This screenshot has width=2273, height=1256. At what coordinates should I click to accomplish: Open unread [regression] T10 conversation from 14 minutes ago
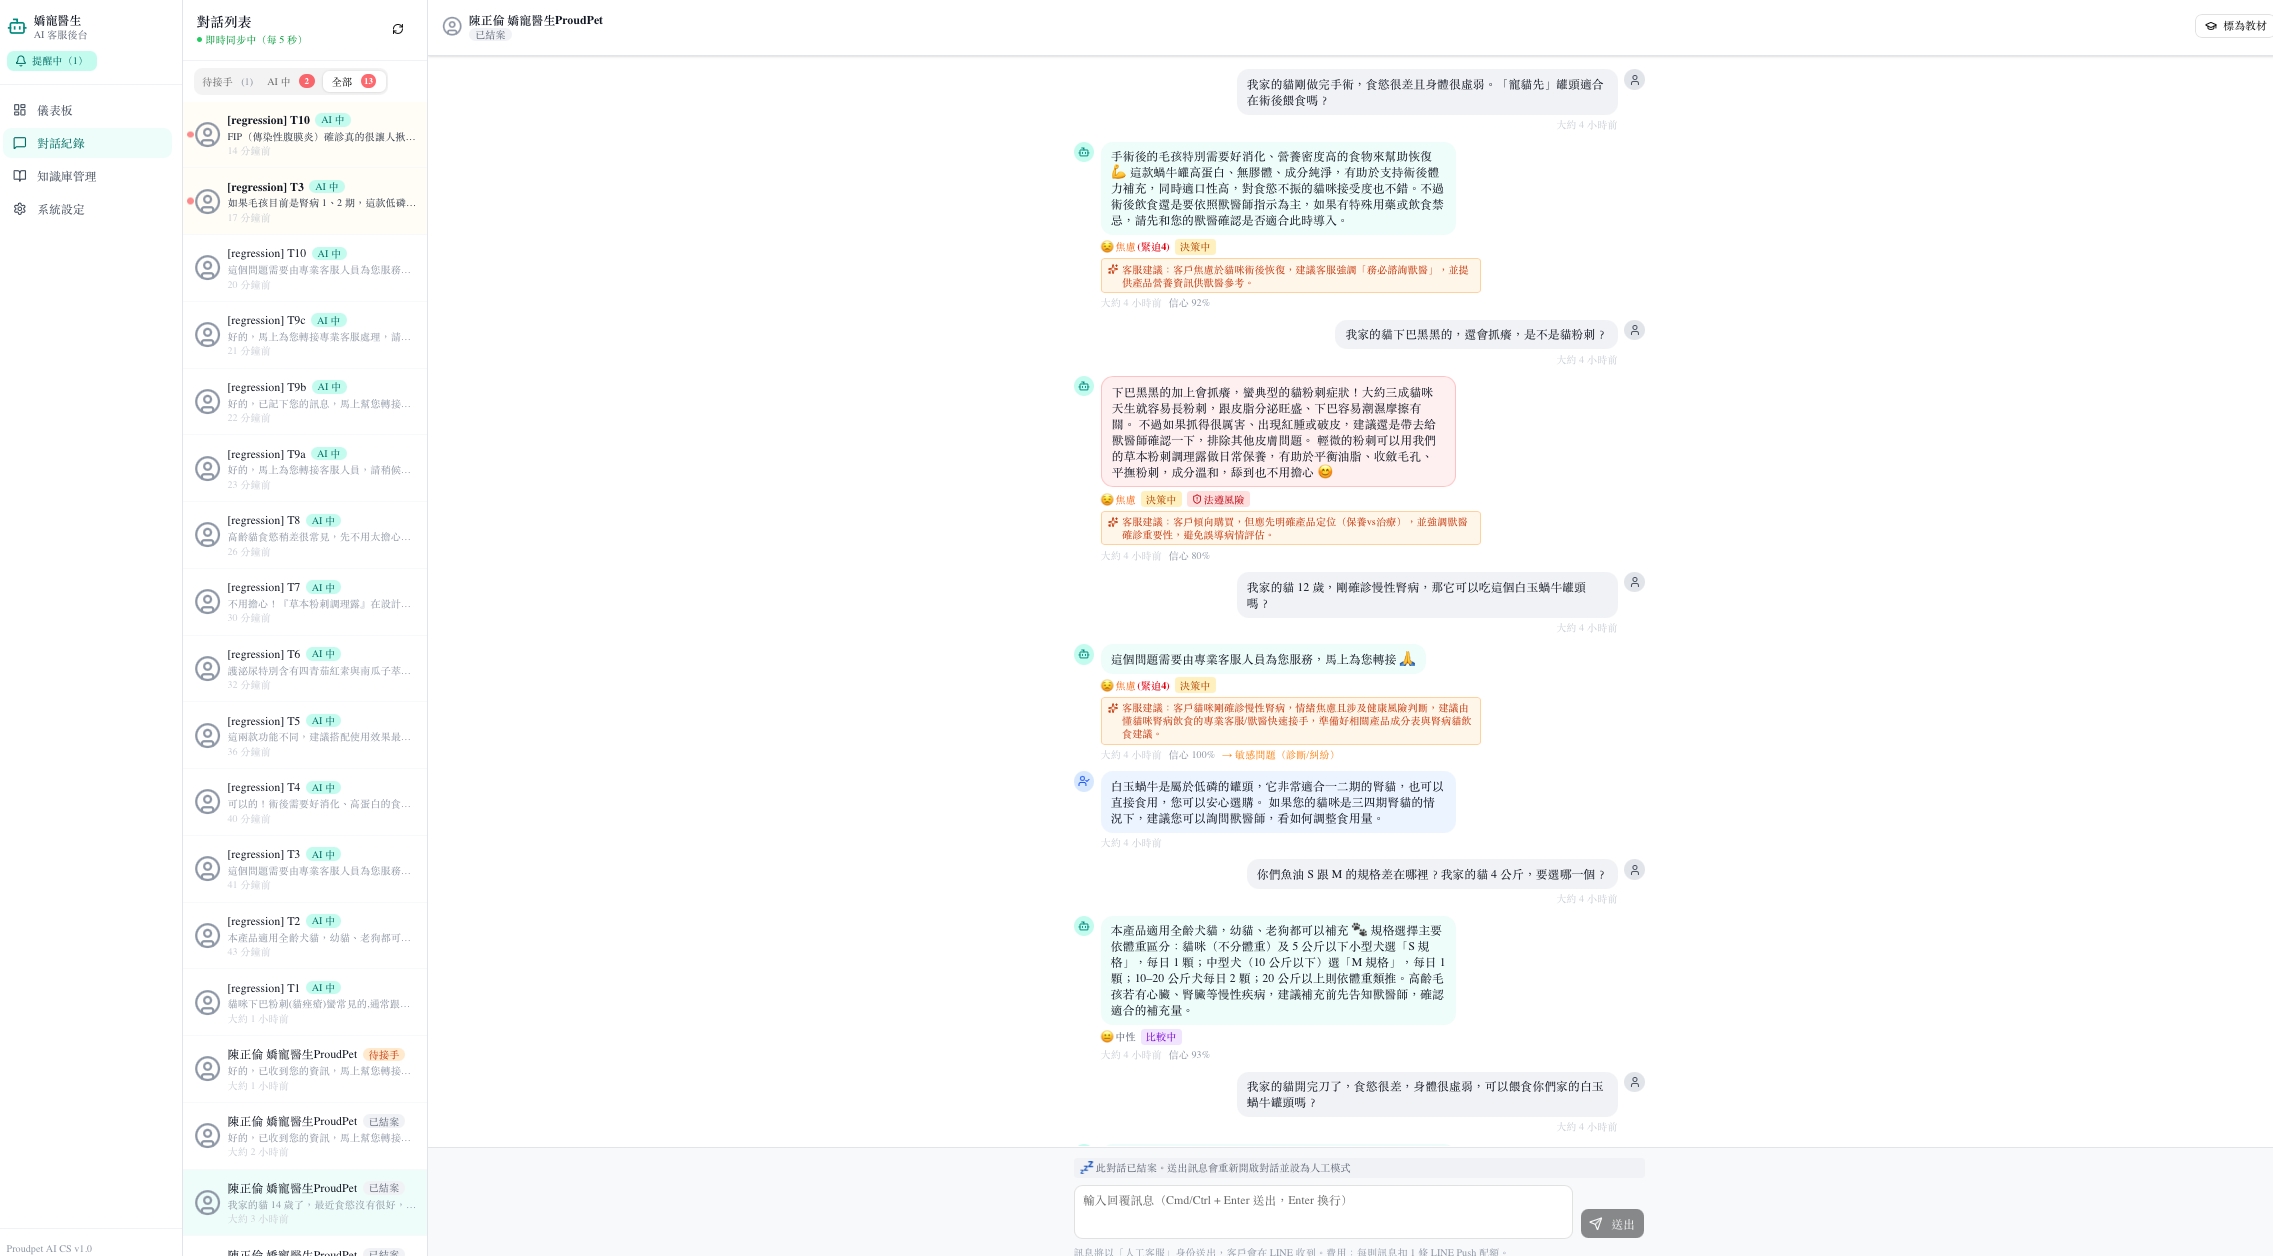[x=305, y=135]
